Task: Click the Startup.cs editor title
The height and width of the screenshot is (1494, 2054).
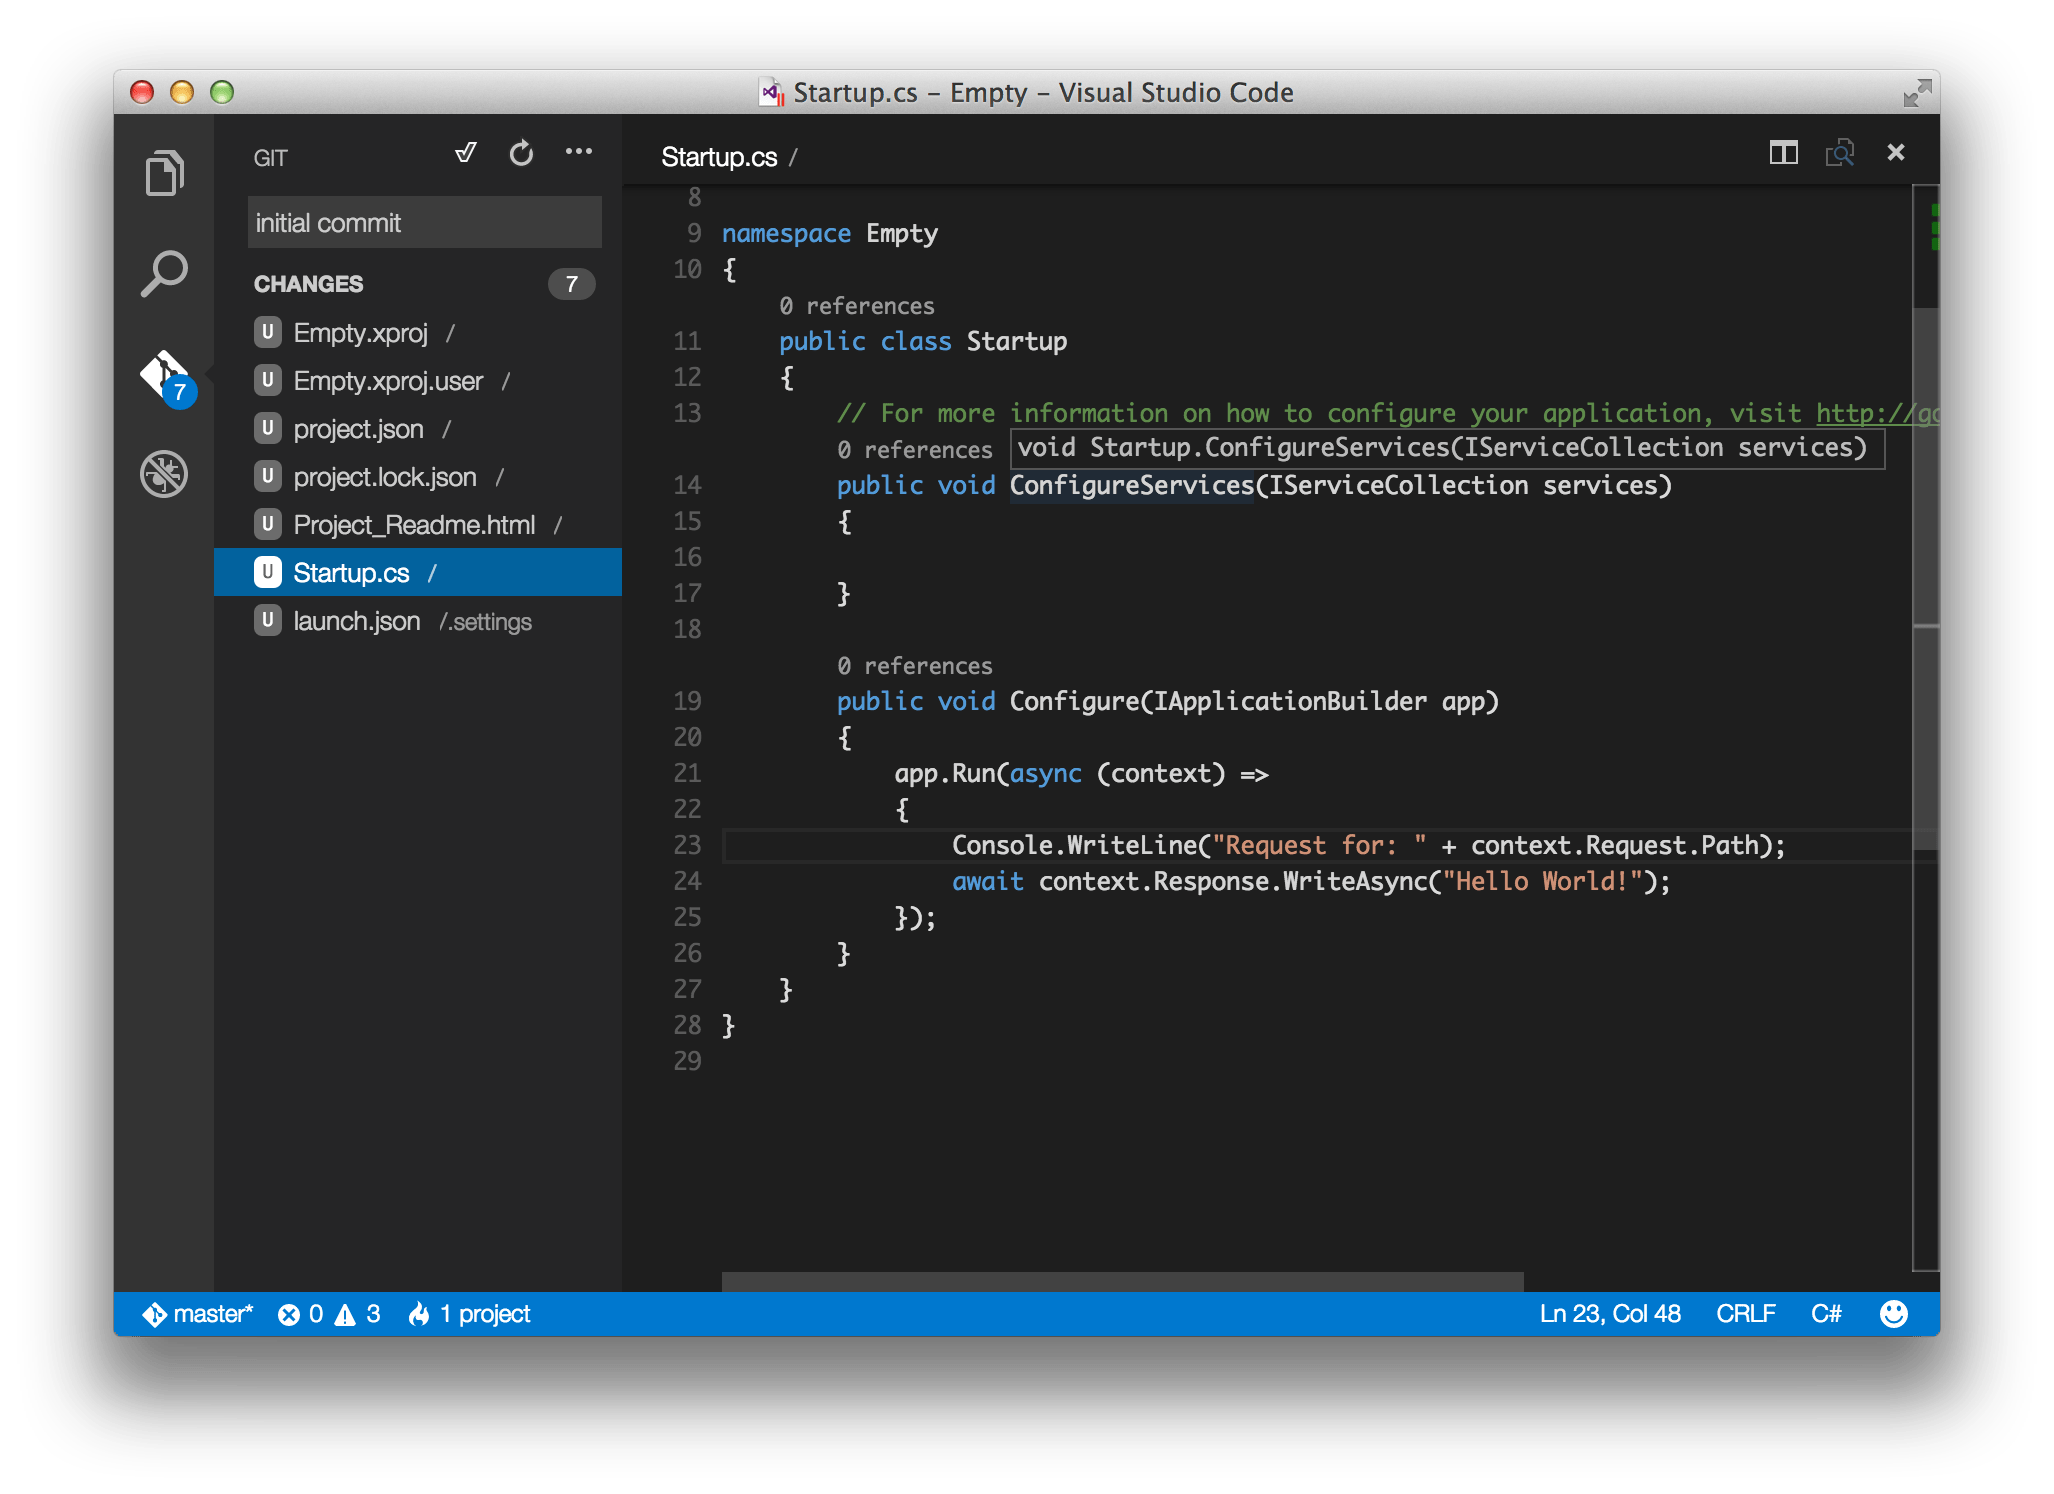Action: (x=719, y=157)
